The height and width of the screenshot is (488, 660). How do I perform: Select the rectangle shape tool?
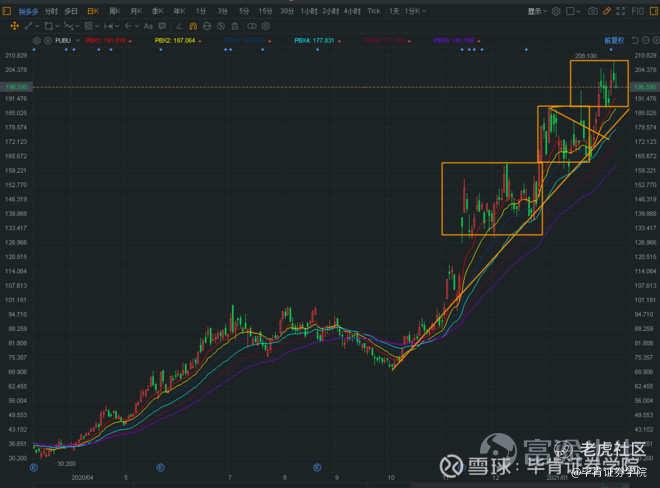click(x=48, y=27)
